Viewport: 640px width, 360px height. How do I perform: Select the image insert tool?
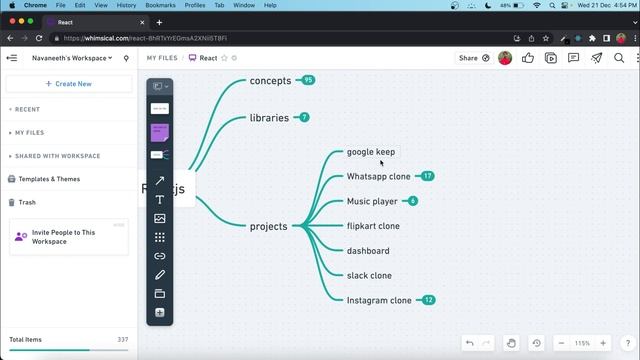click(160, 218)
